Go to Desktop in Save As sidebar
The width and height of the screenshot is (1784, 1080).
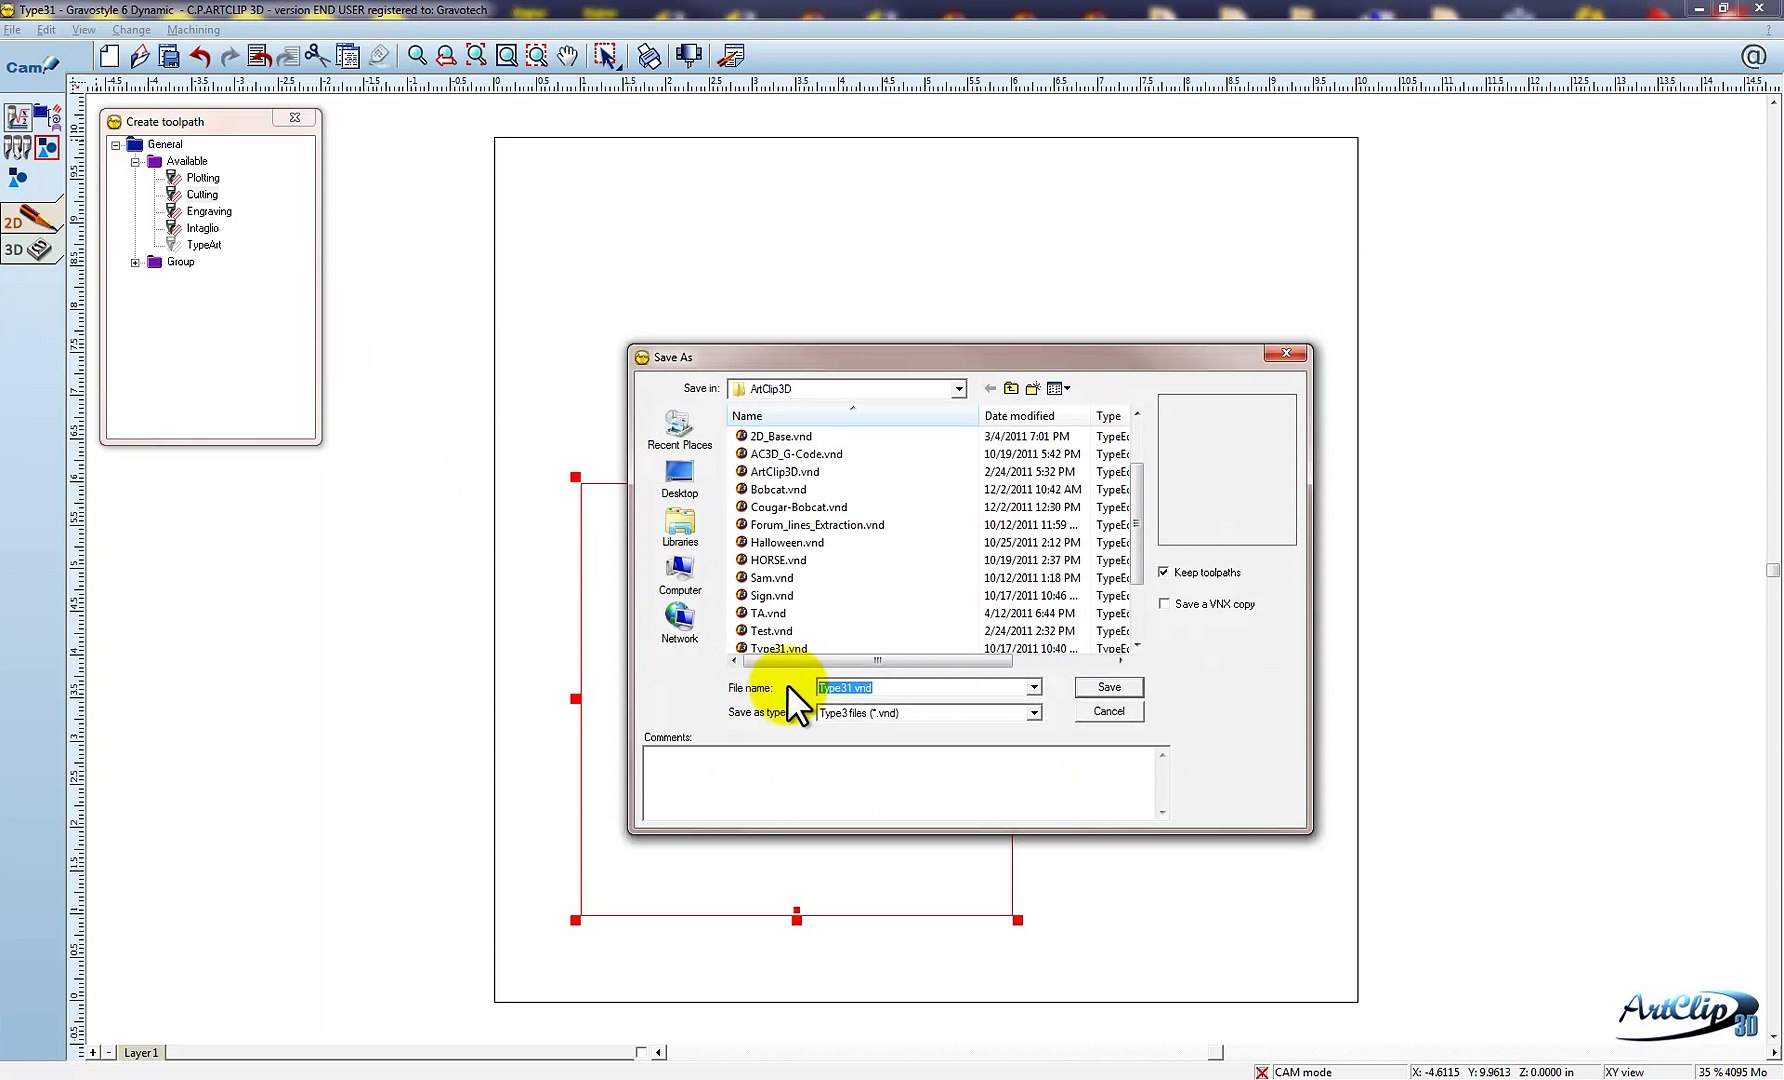[x=680, y=479]
